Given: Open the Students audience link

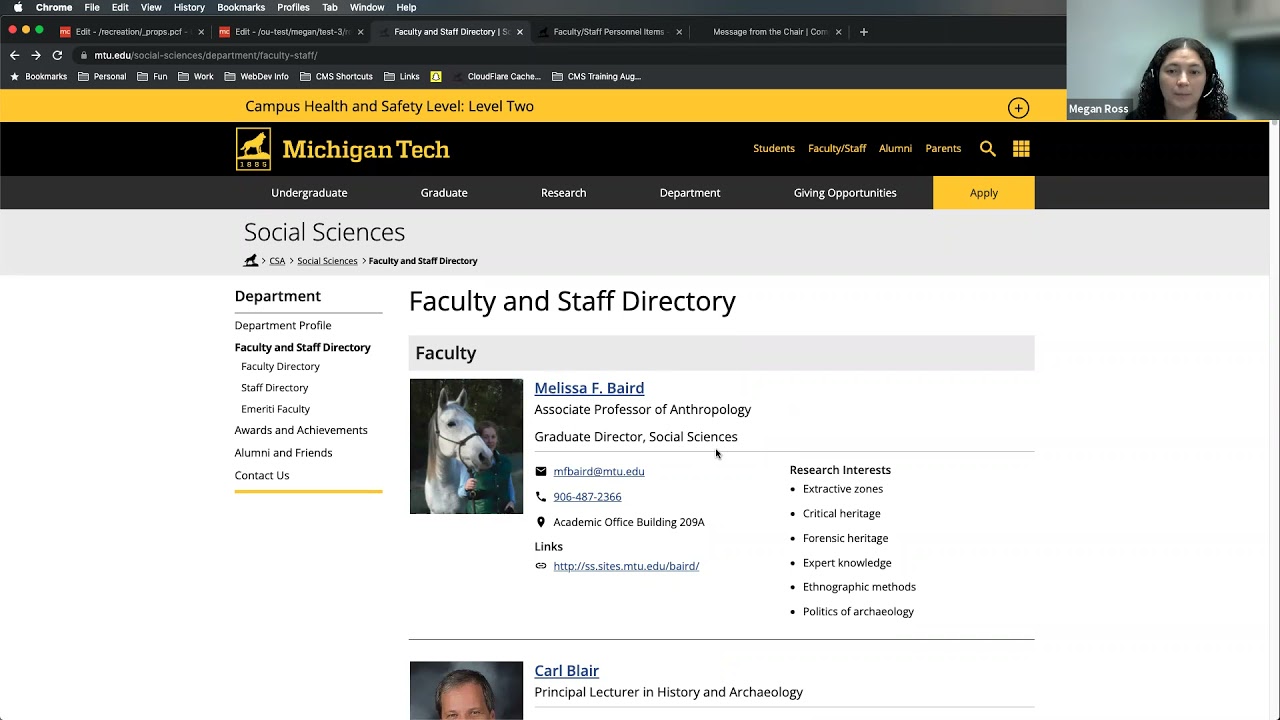Looking at the screenshot, I should (x=774, y=149).
